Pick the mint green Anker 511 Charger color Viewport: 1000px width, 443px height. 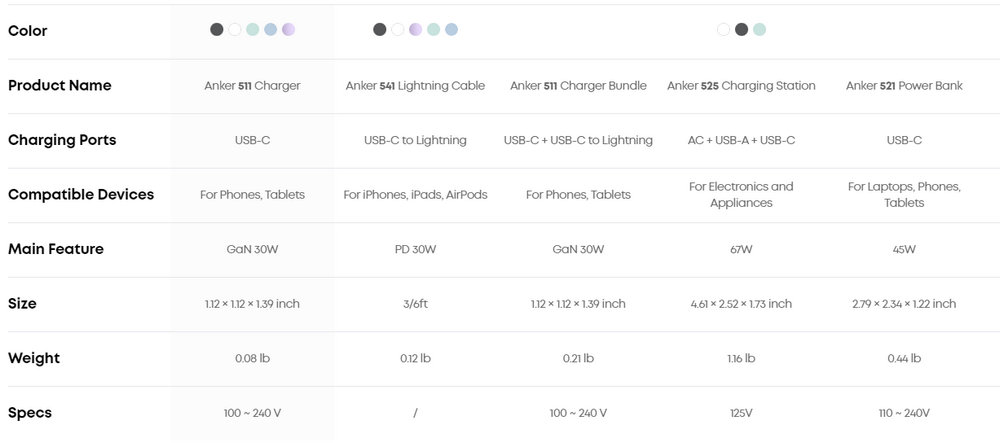[x=253, y=30]
